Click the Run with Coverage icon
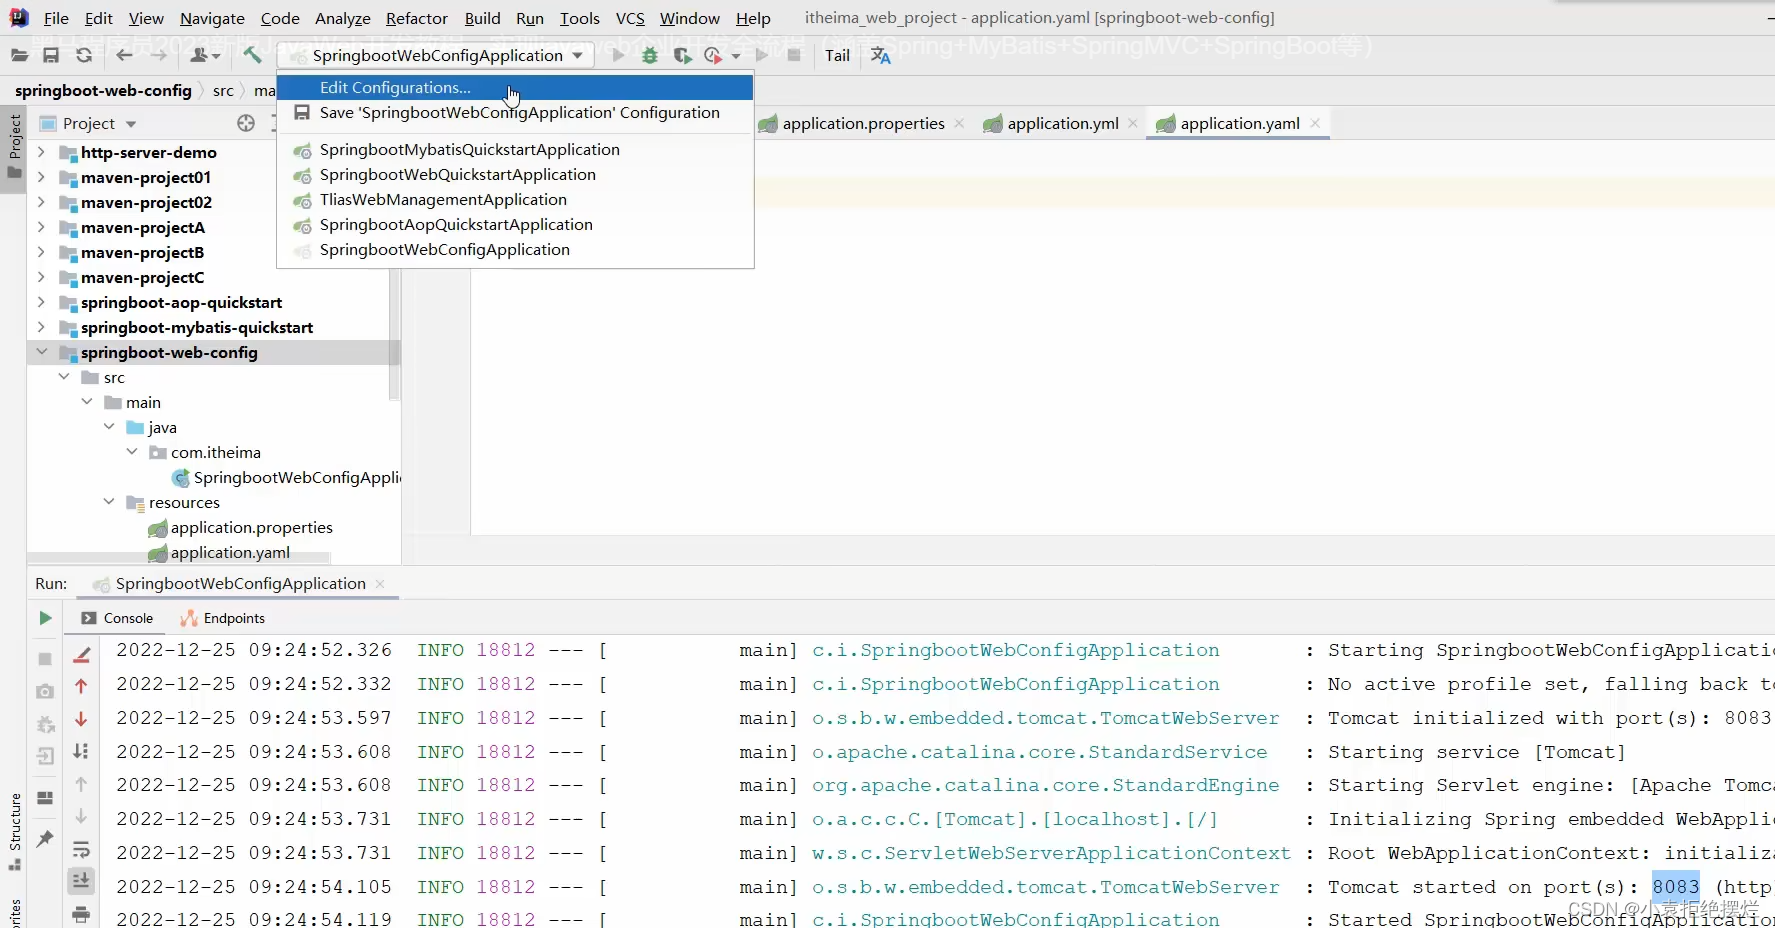Screen dimensions: 1775x928 682,56
